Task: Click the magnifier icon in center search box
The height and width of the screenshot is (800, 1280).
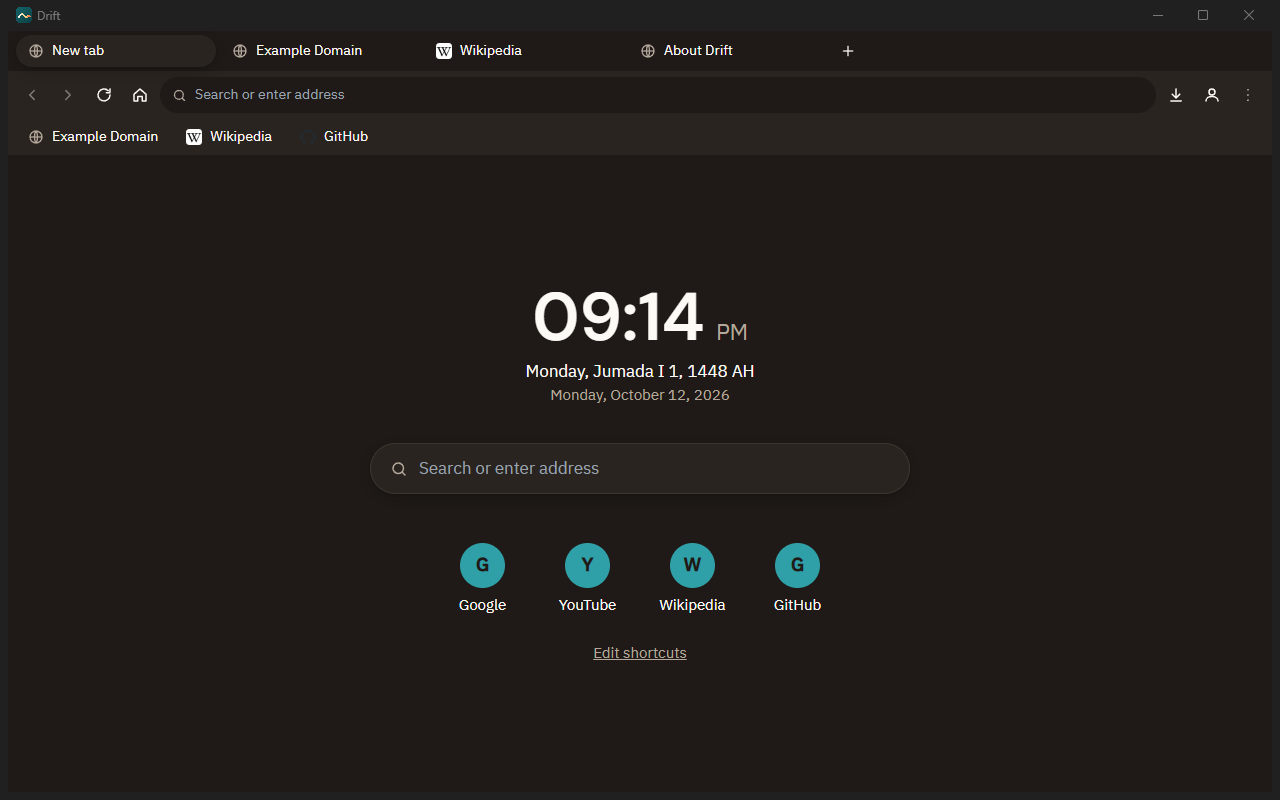Action: coord(399,469)
